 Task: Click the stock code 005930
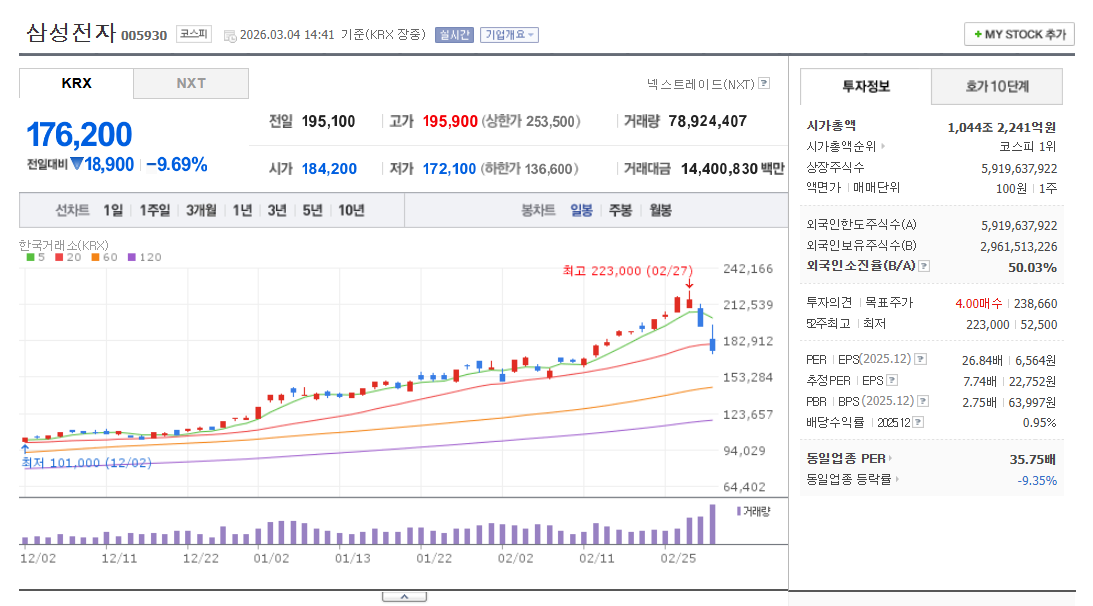coord(144,36)
